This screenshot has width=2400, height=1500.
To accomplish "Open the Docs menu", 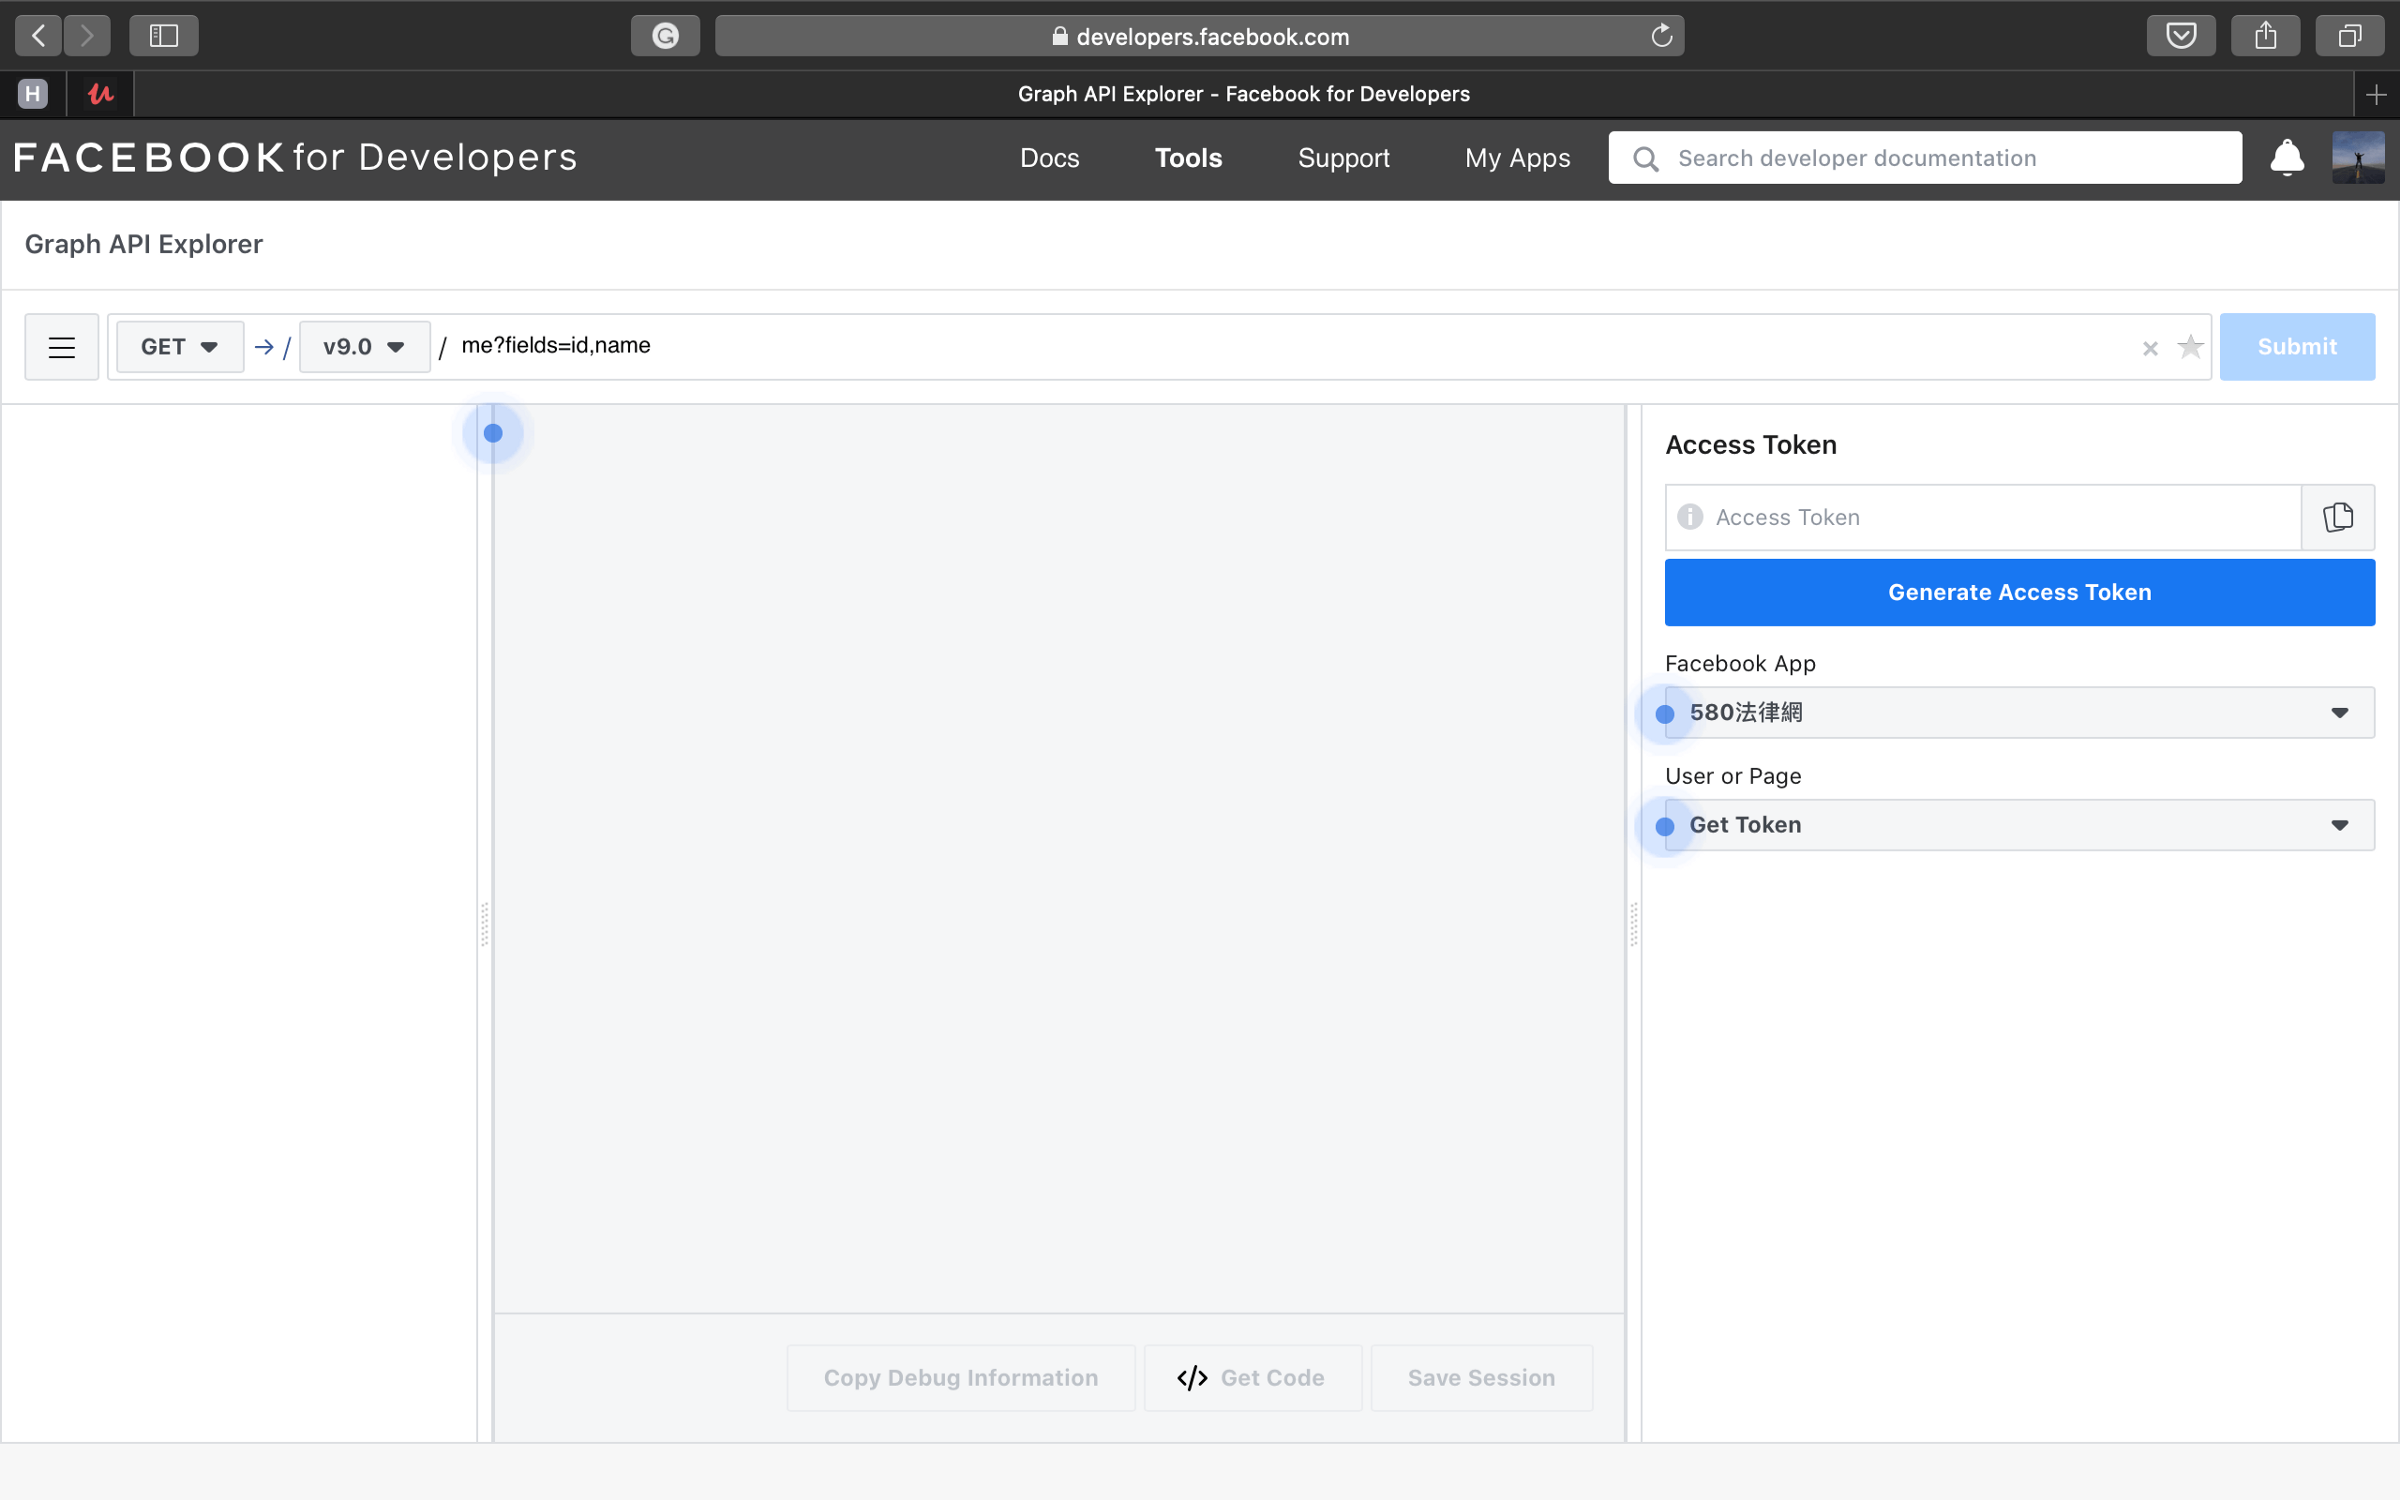I will point(1049,158).
